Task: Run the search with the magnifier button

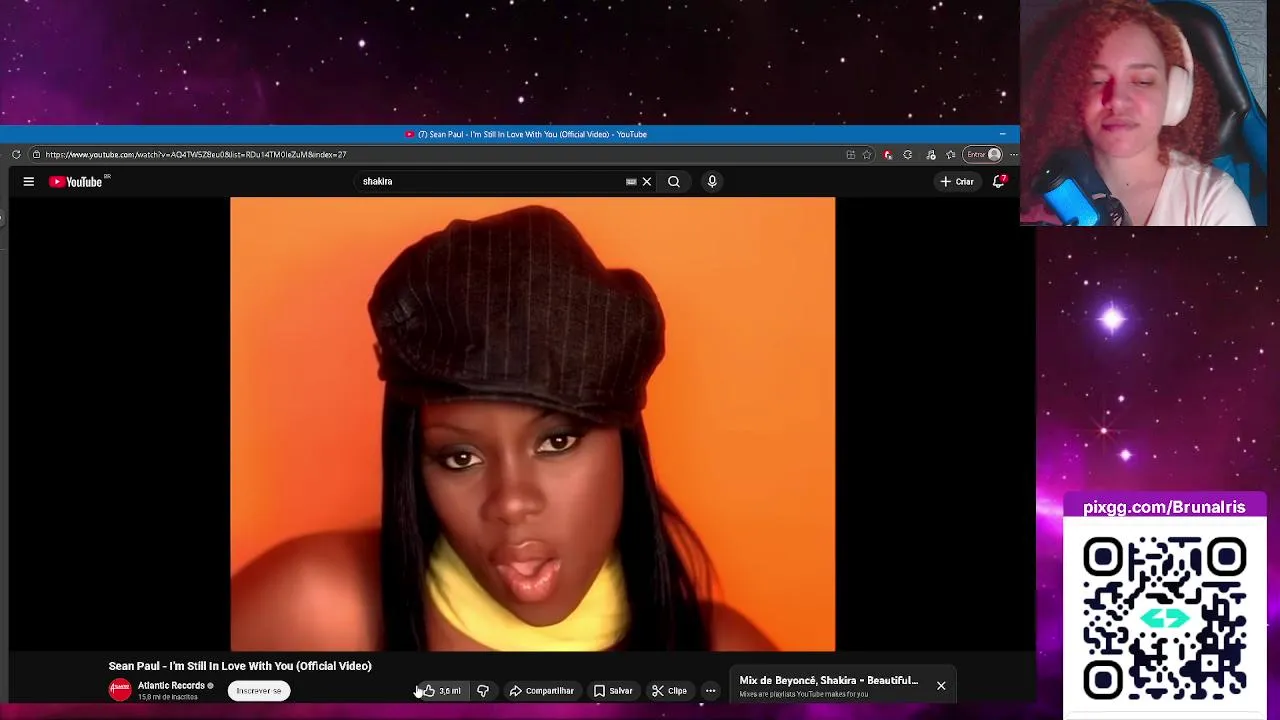Action: pyautogui.click(x=674, y=181)
